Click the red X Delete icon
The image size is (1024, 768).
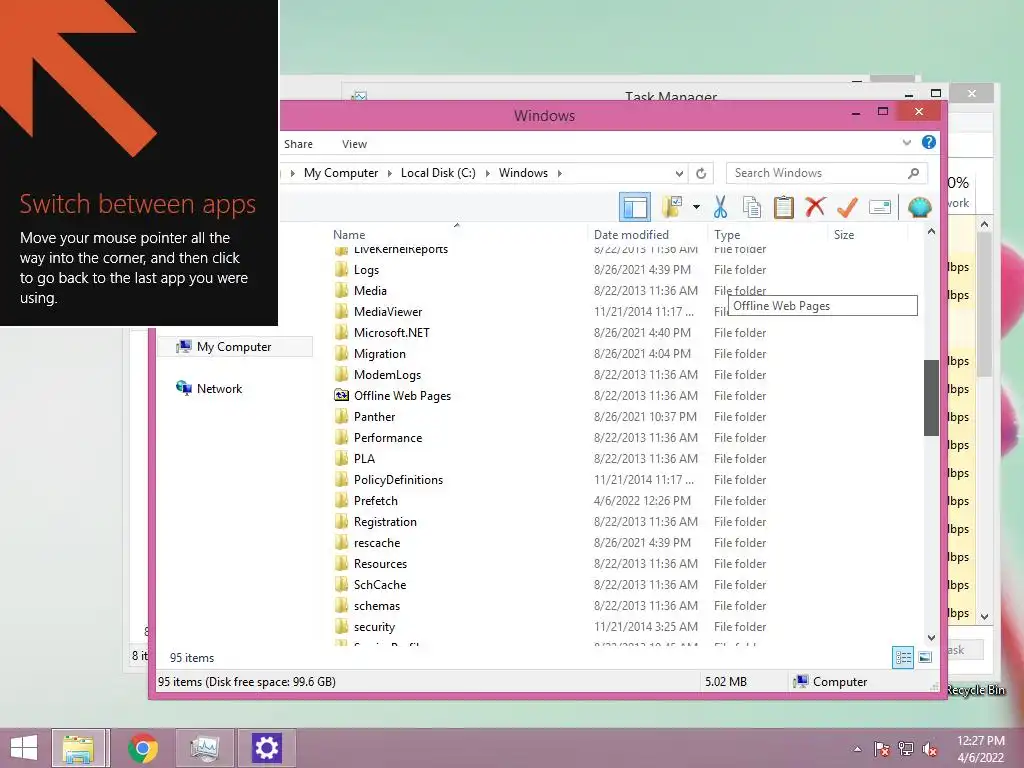[815, 207]
